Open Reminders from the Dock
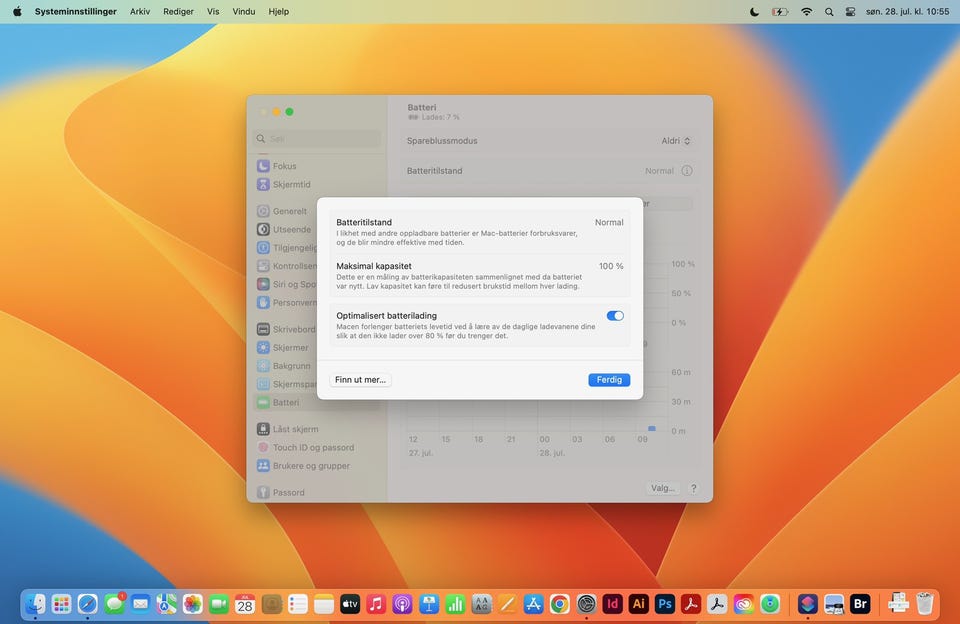Viewport: 960px width, 624px height. click(x=298, y=604)
